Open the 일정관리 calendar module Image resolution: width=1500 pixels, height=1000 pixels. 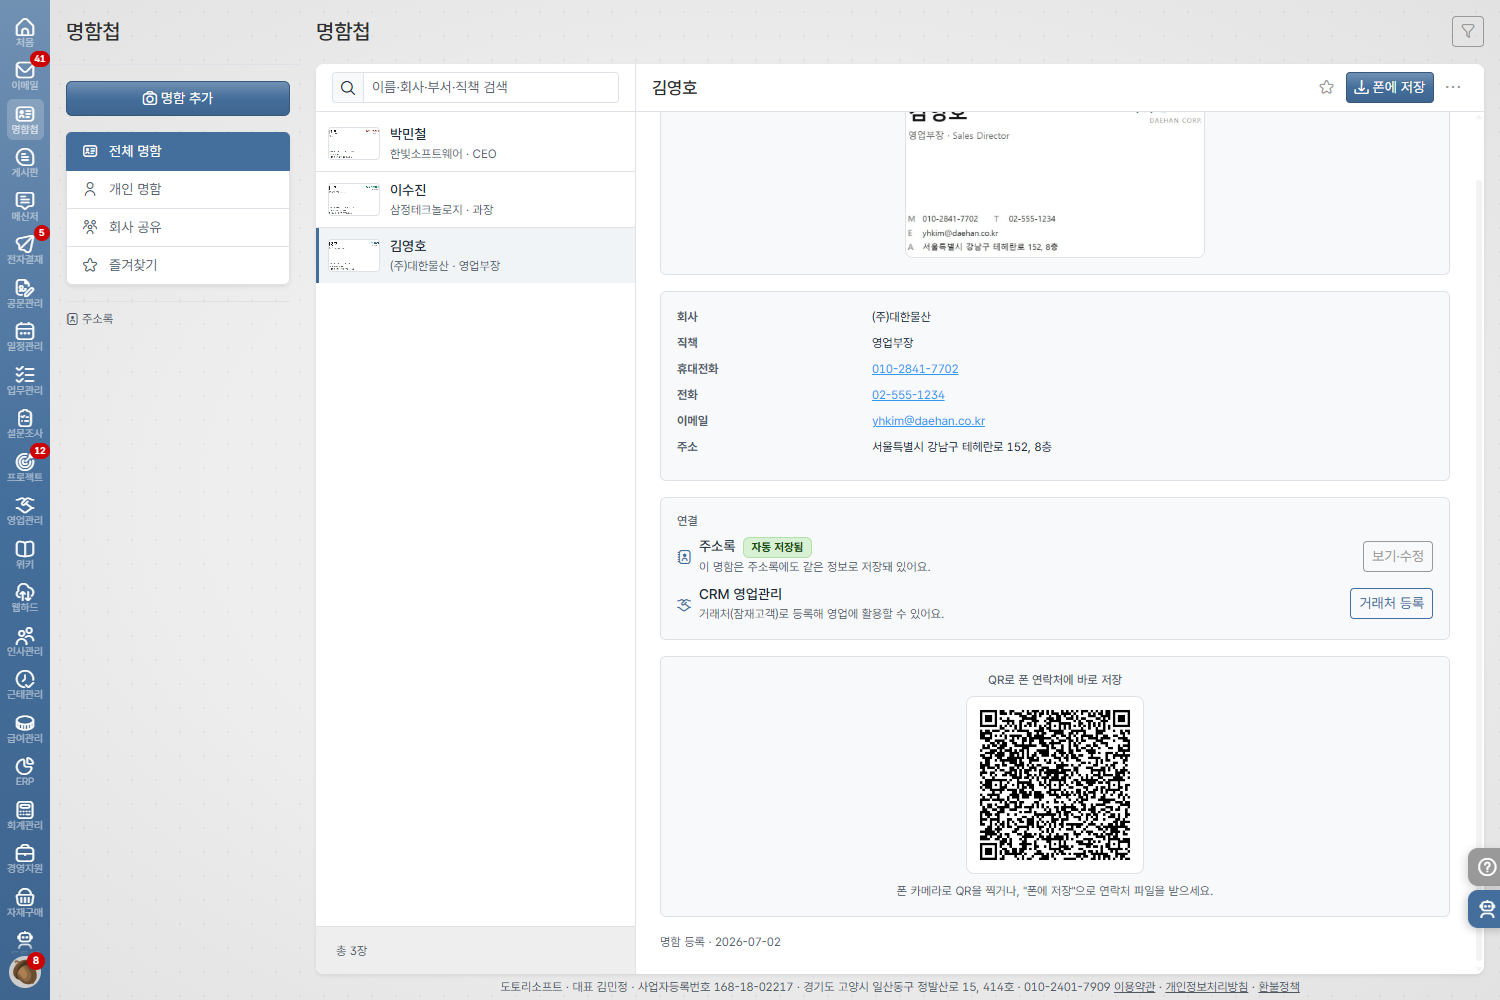(25, 336)
